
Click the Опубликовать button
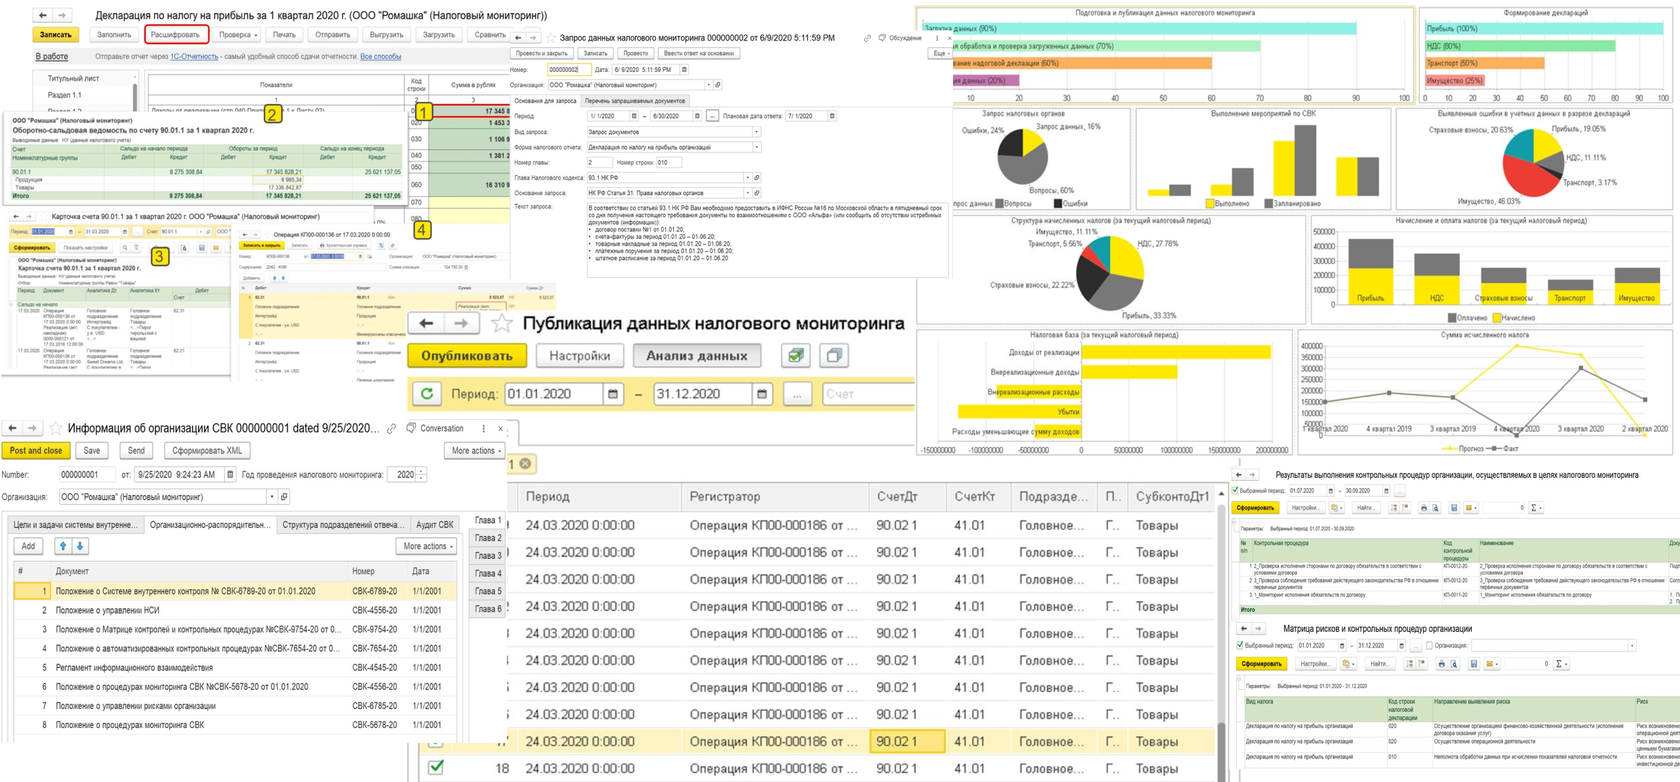click(467, 355)
